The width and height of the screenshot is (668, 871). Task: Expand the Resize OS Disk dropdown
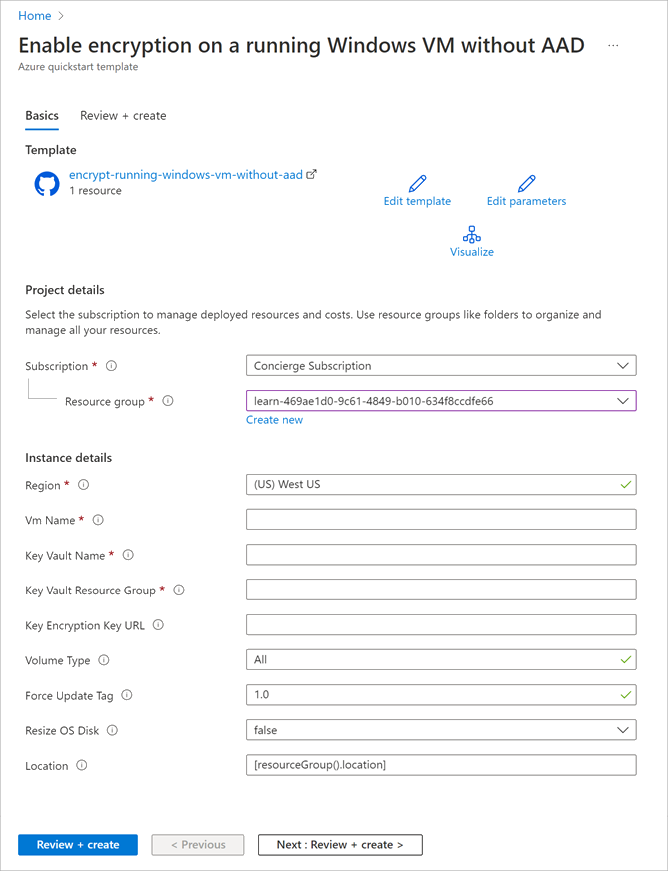click(441, 730)
